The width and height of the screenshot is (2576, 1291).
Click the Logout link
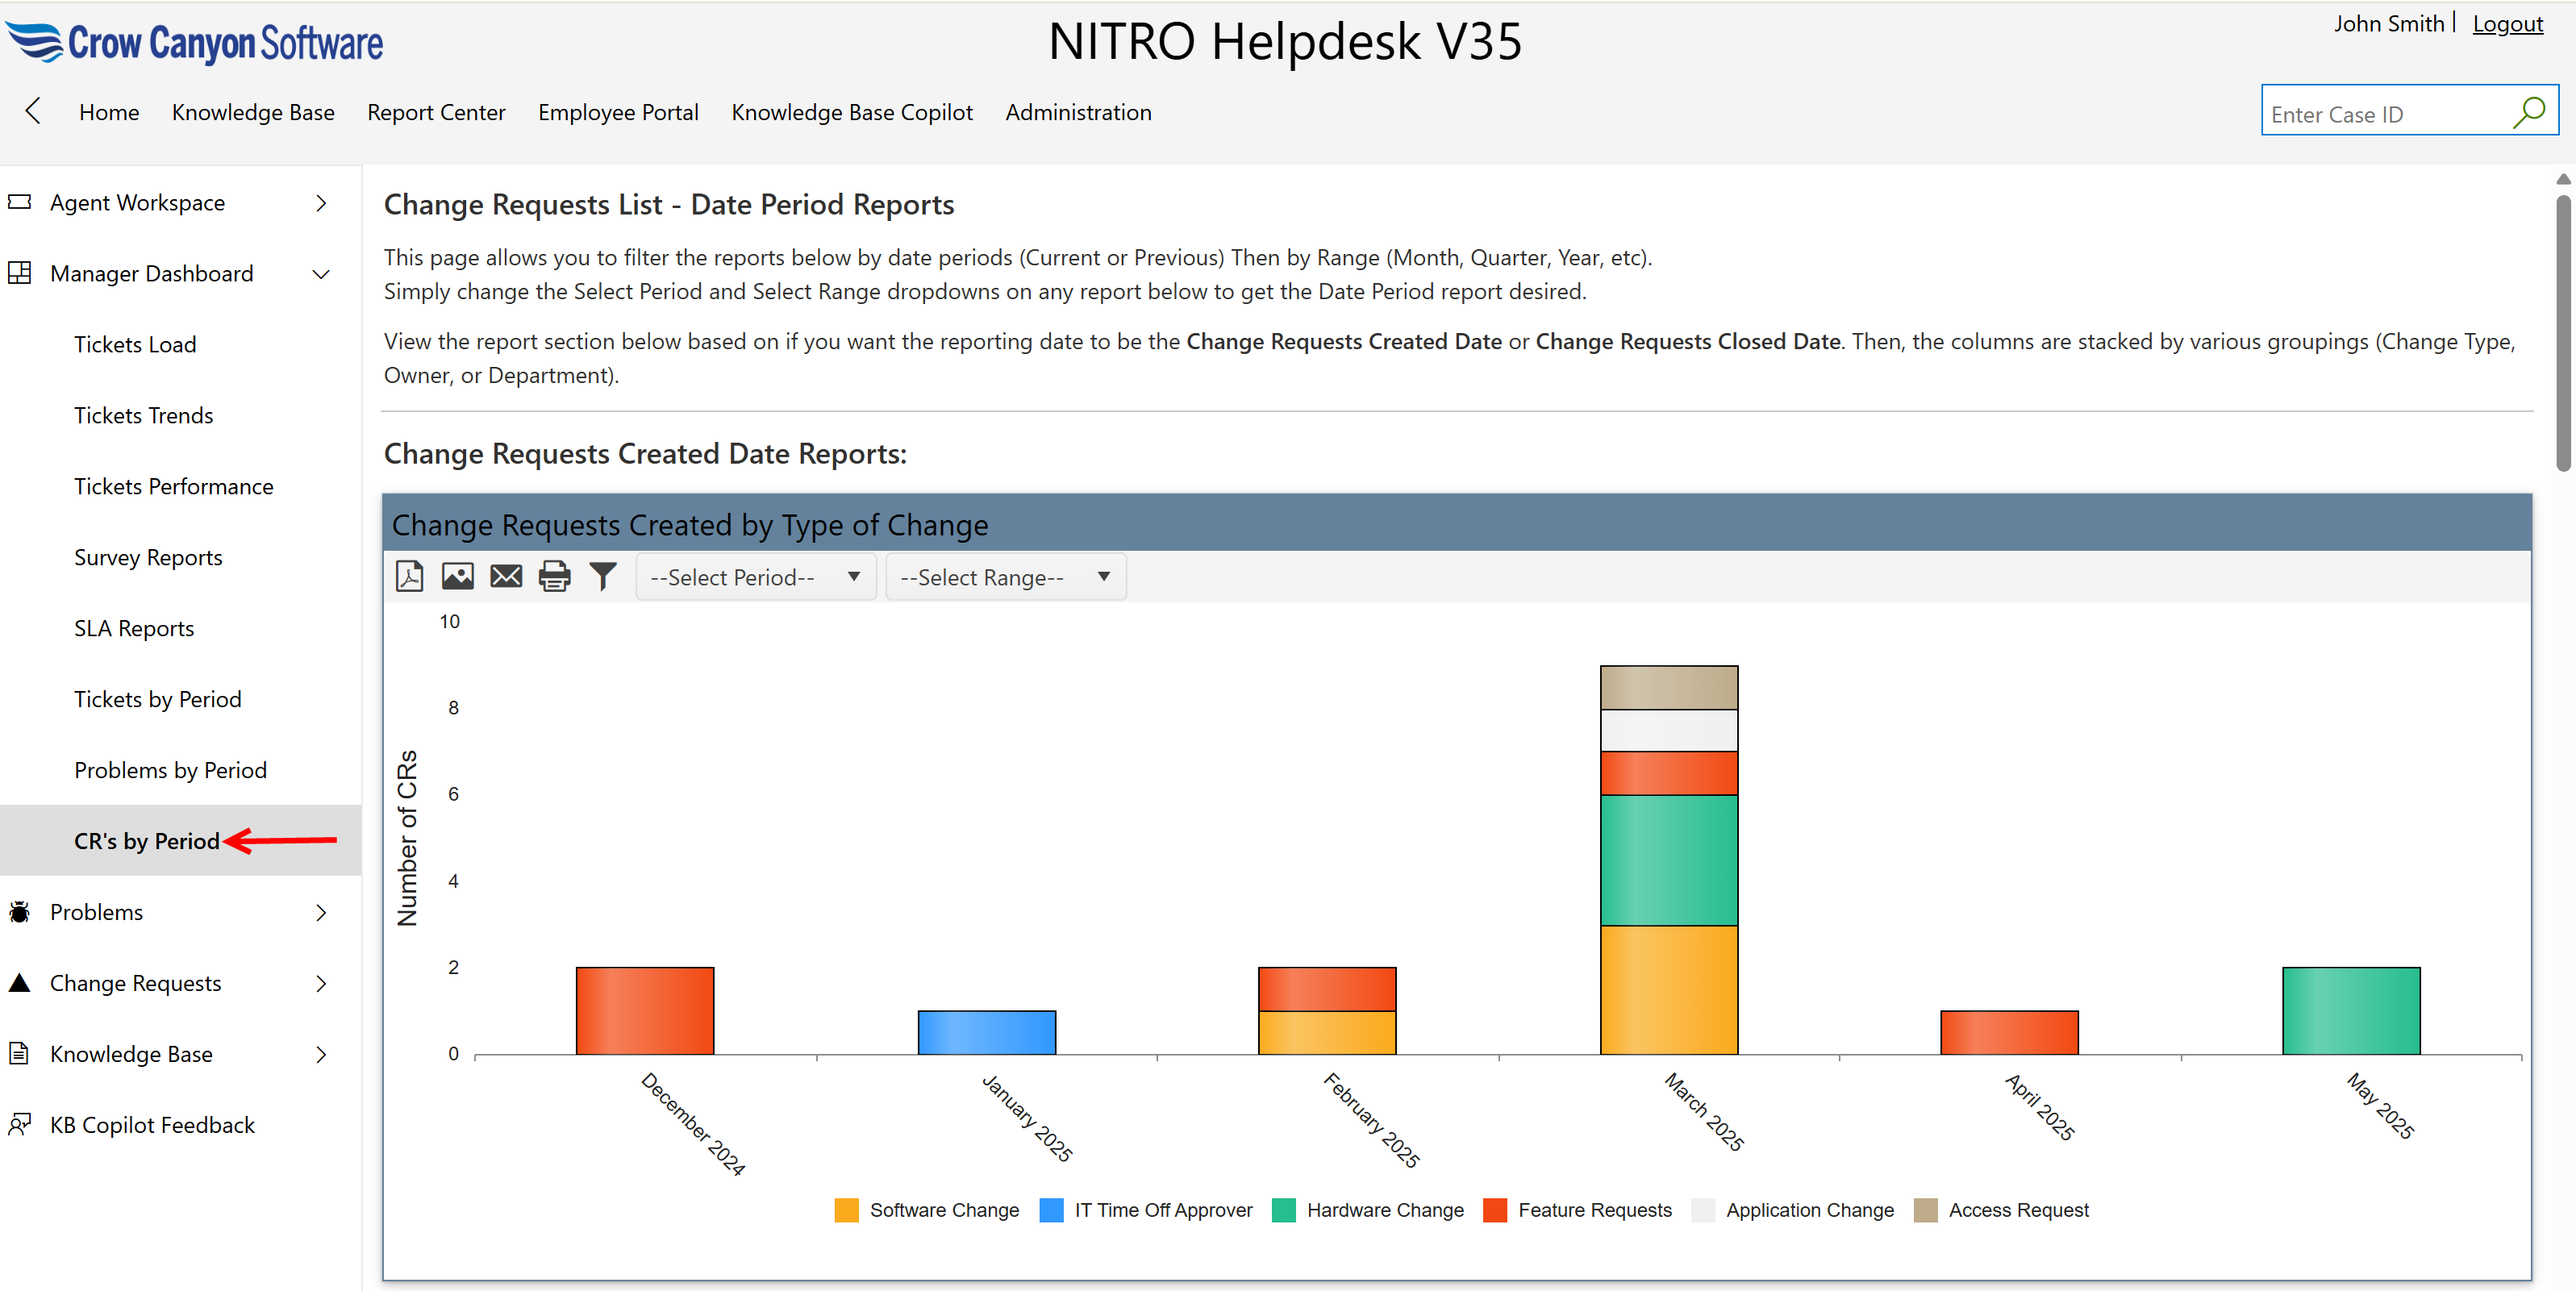[x=2507, y=23]
